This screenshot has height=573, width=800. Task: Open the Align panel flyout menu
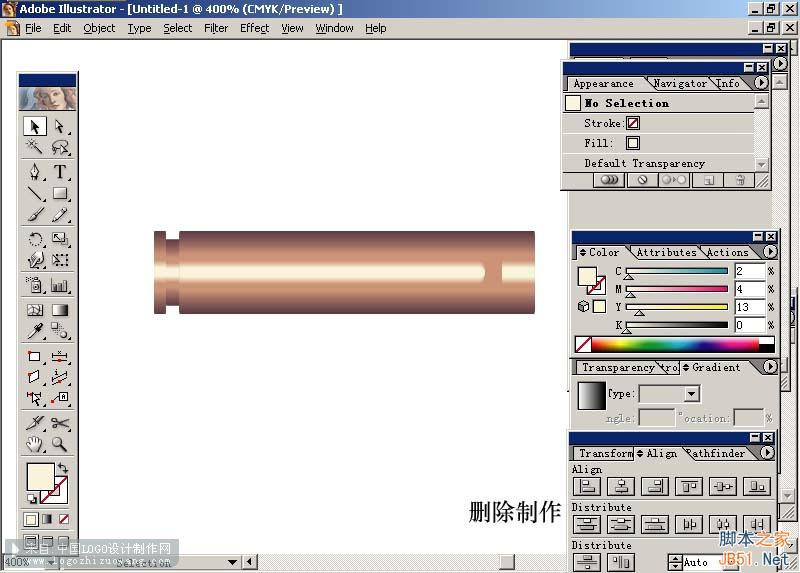tap(767, 453)
